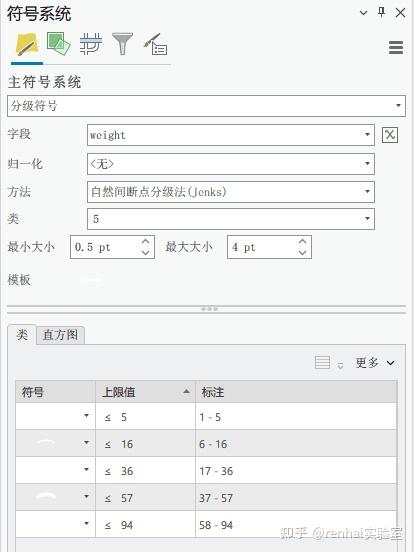Image resolution: width=414 pixels, height=552 pixels.
Task: Toggle auto-hide pin of symbology pane
Action: pos(381,13)
